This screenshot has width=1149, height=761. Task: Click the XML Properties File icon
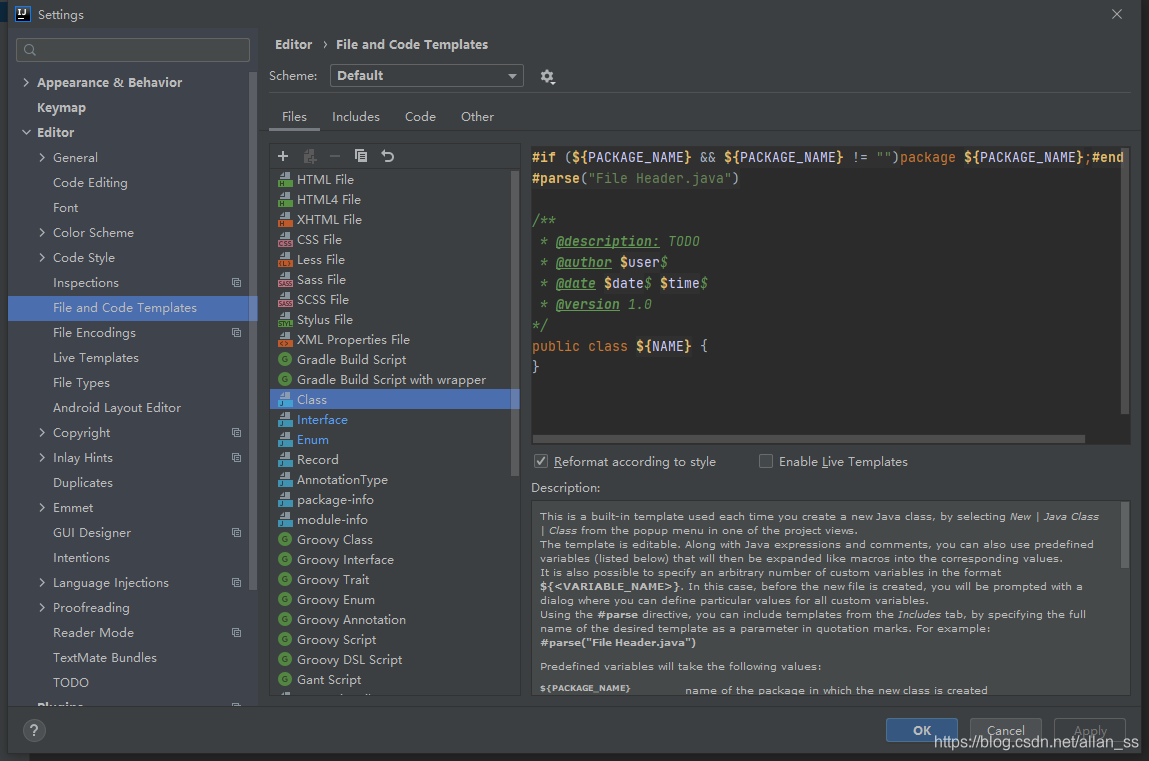[285, 339]
